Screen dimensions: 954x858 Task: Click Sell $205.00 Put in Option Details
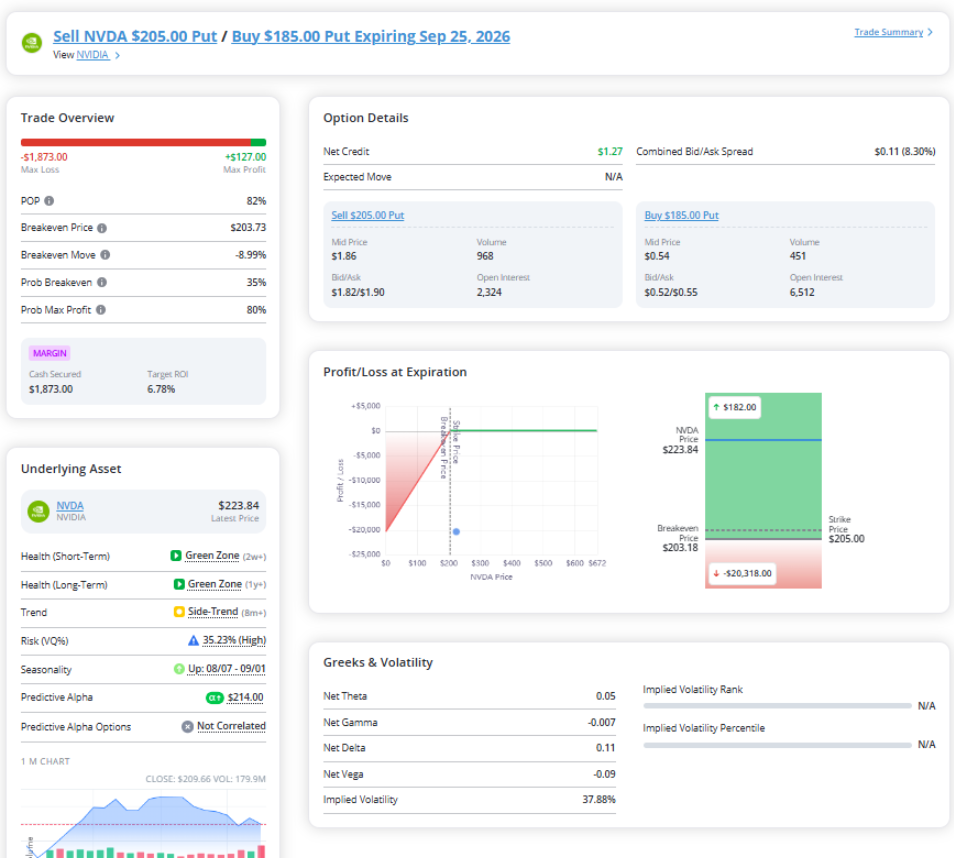[367, 215]
